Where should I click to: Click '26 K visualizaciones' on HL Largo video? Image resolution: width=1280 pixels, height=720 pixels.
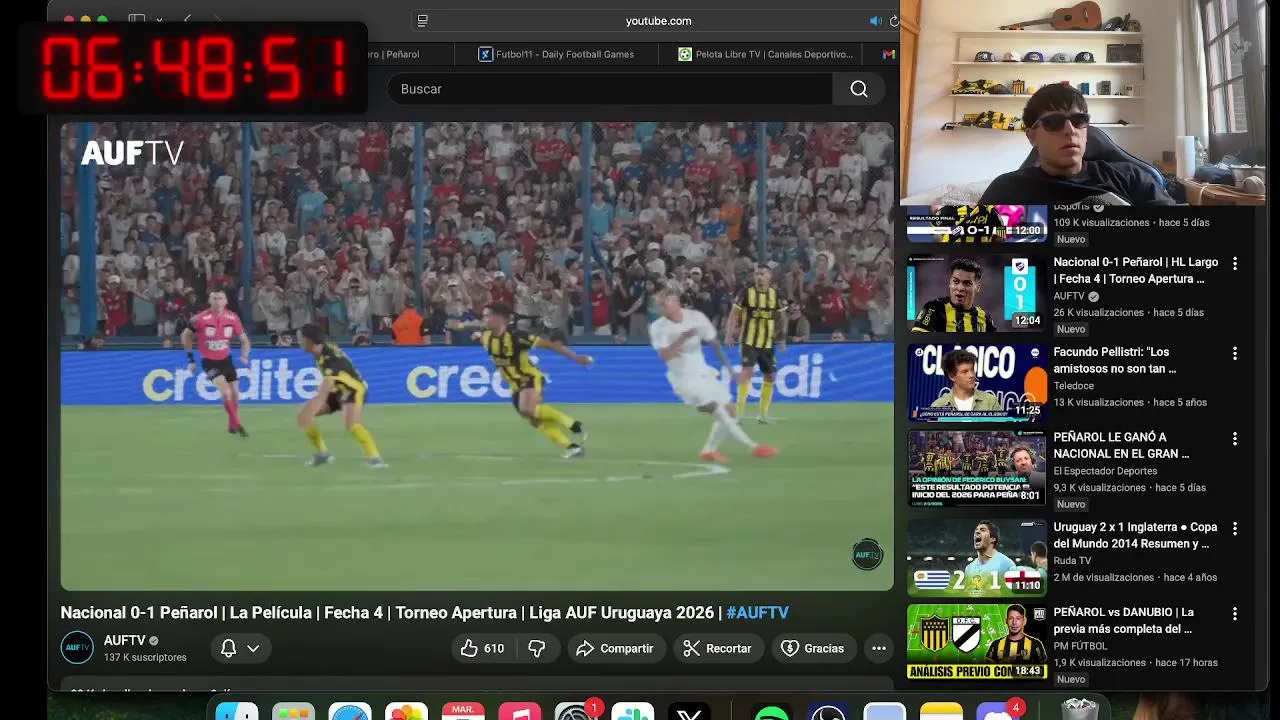1101,312
